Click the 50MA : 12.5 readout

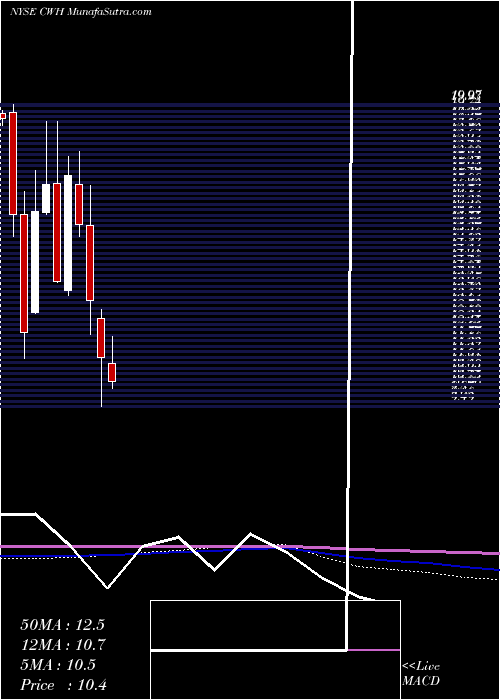click(x=62, y=625)
